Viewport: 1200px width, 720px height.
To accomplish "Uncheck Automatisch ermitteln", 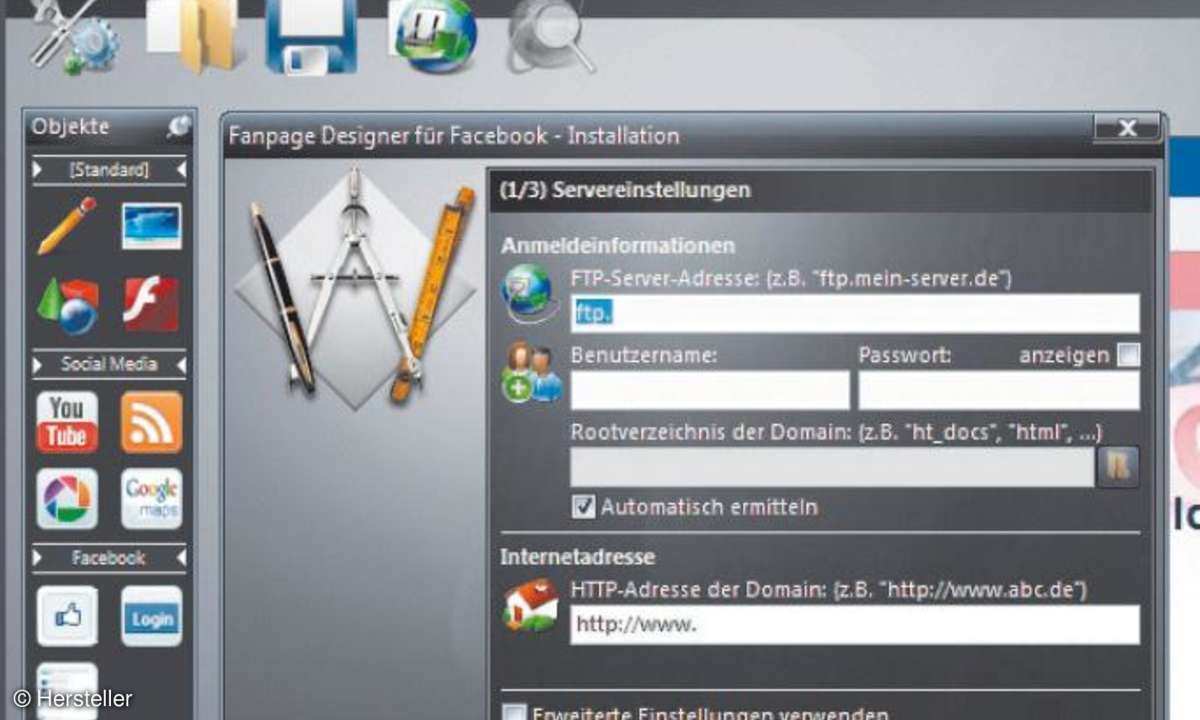I will 583,507.
